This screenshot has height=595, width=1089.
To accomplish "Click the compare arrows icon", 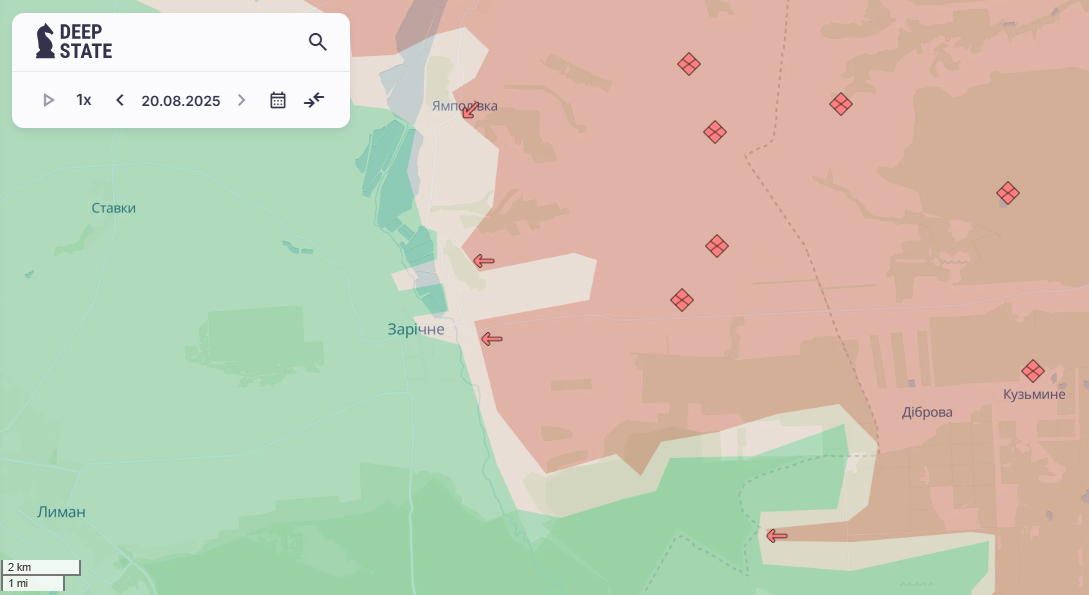I will click(314, 100).
